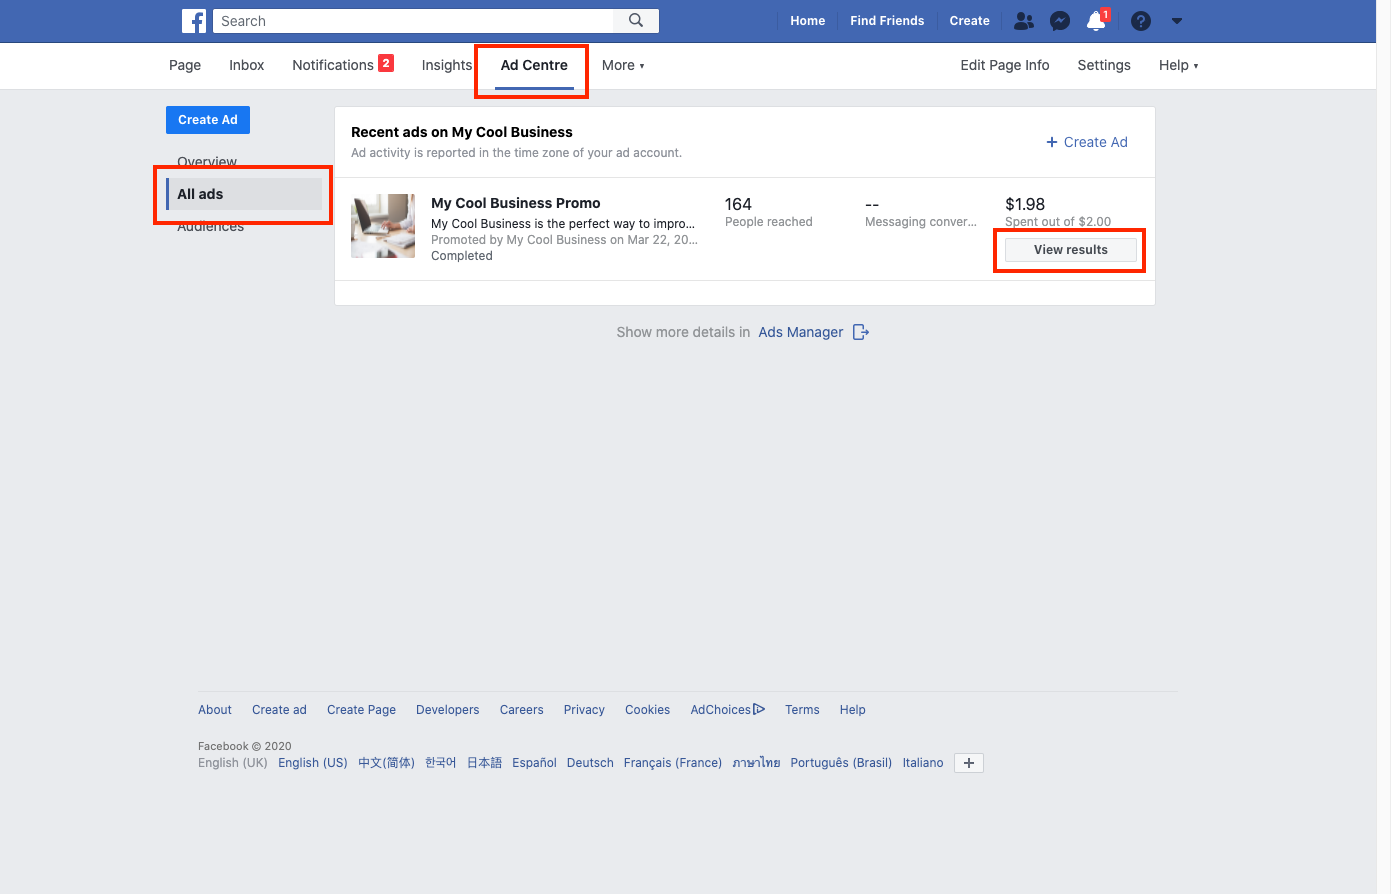Open Edit Page Info
The height and width of the screenshot is (894, 1391).
pos(1005,65)
